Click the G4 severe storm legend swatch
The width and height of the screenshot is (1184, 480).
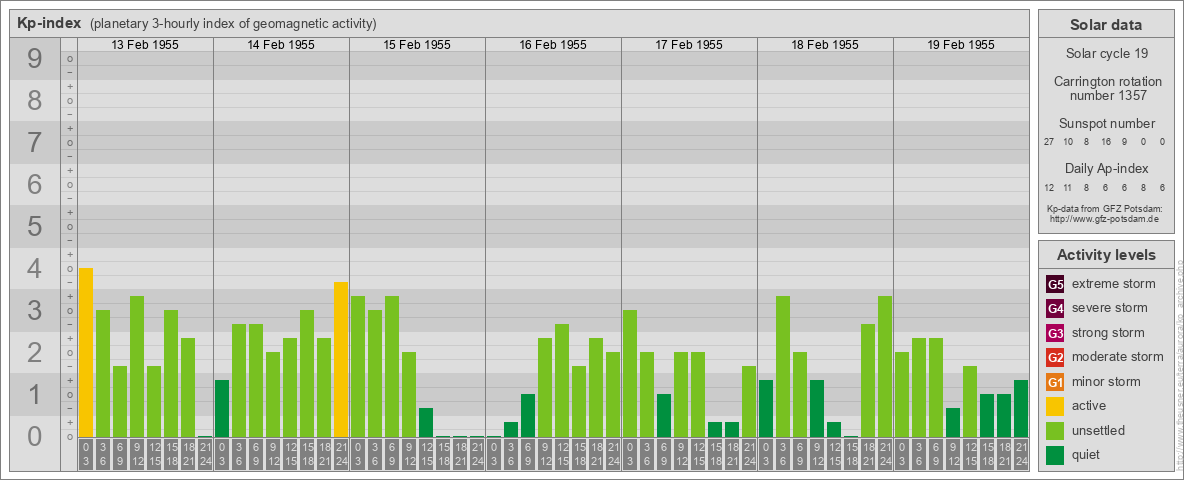pos(1055,308)
